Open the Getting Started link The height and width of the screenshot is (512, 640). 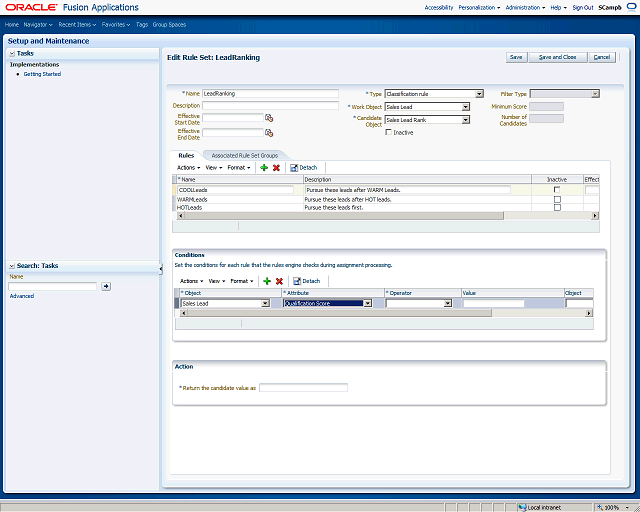click(x=42, y=74)
